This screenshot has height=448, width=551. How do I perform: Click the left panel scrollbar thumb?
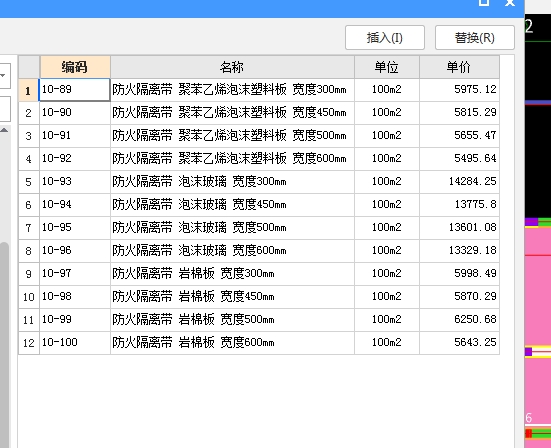4,344
